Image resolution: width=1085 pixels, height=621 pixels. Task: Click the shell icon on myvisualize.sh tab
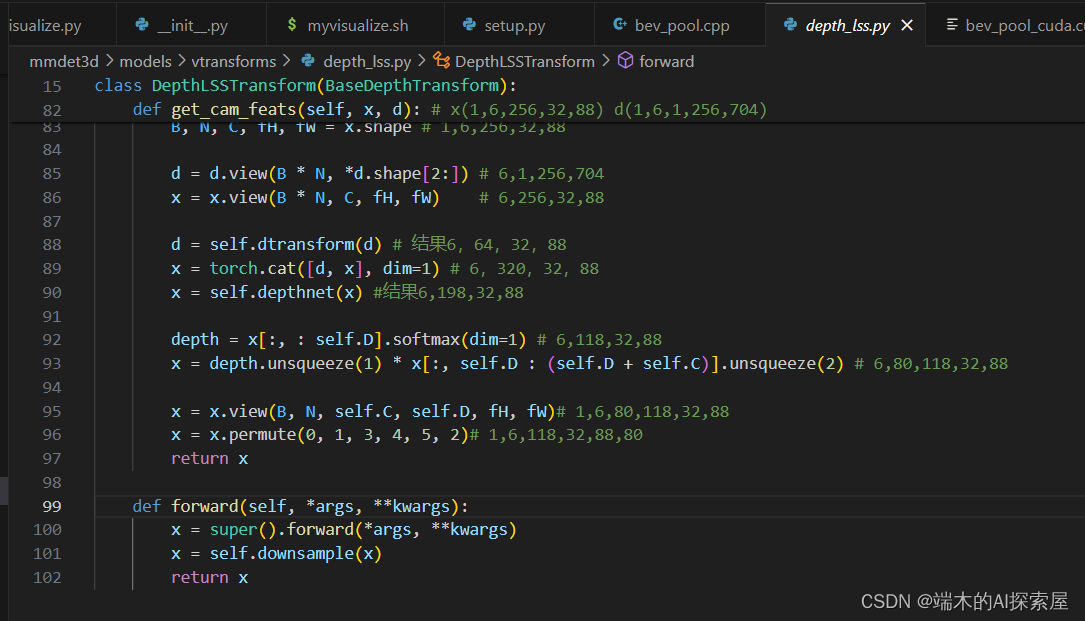(x=292, y=25)
